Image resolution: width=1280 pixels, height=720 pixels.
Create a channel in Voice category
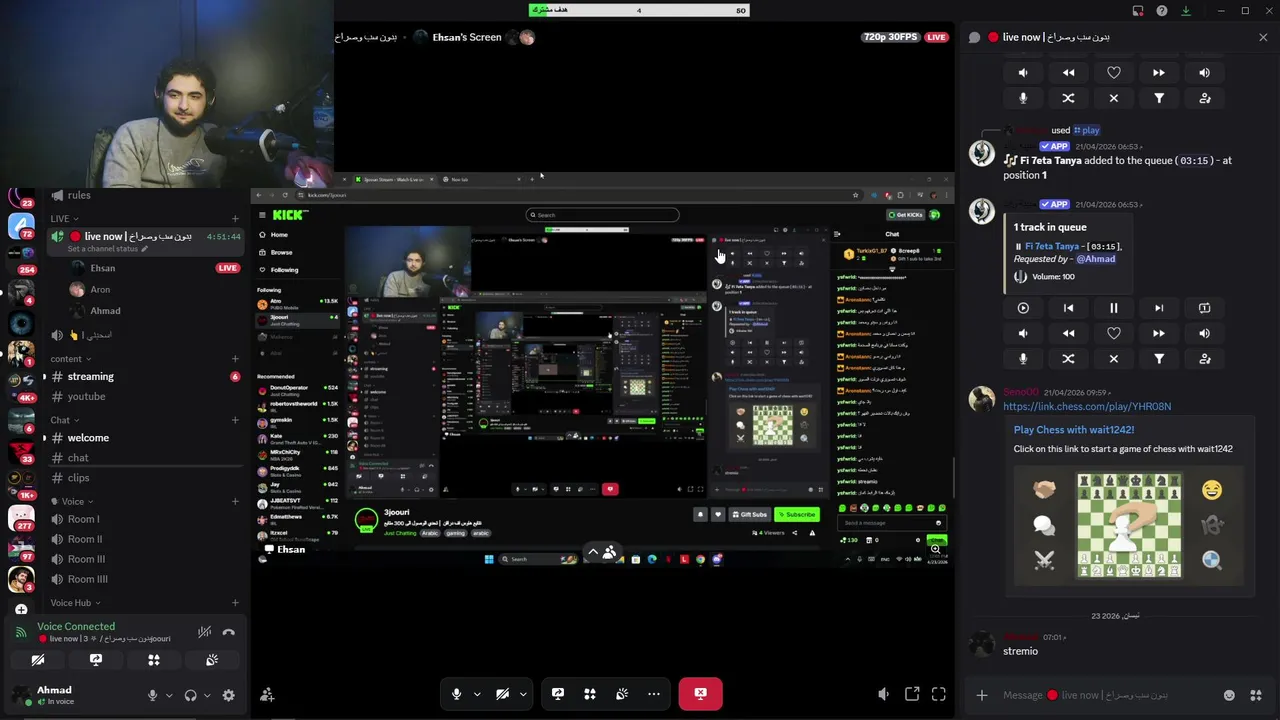click(x=235, y=501)
